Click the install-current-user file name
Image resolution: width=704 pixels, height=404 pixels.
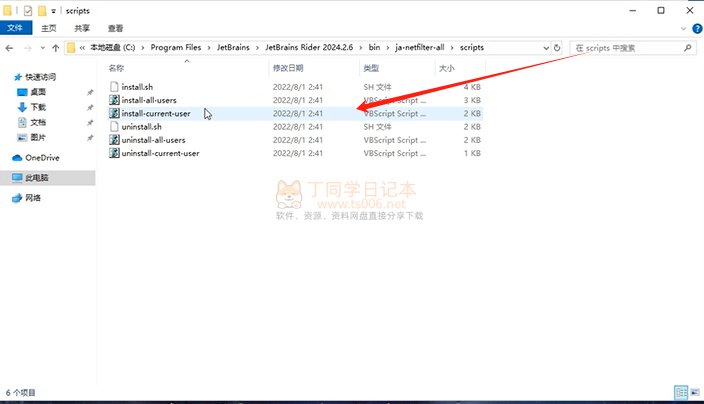[x=156, y=114]
